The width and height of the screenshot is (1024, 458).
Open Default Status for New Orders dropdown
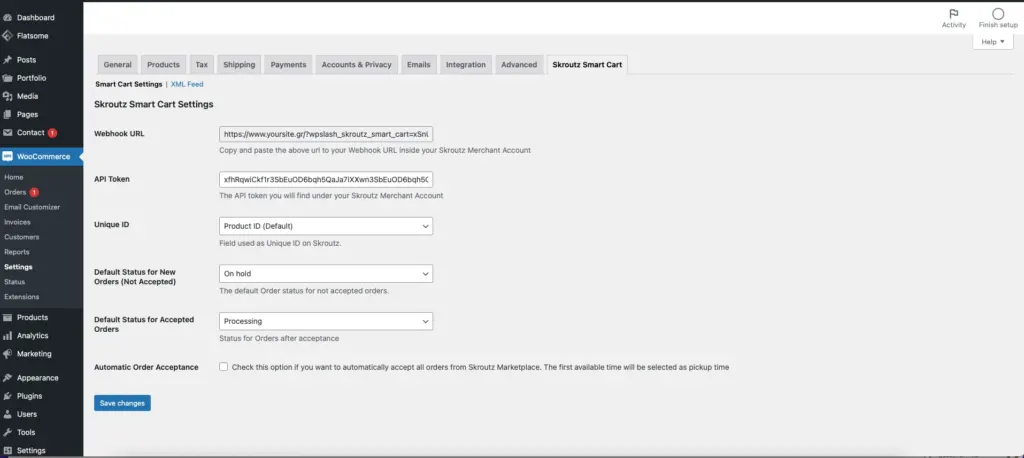point(326,274)
